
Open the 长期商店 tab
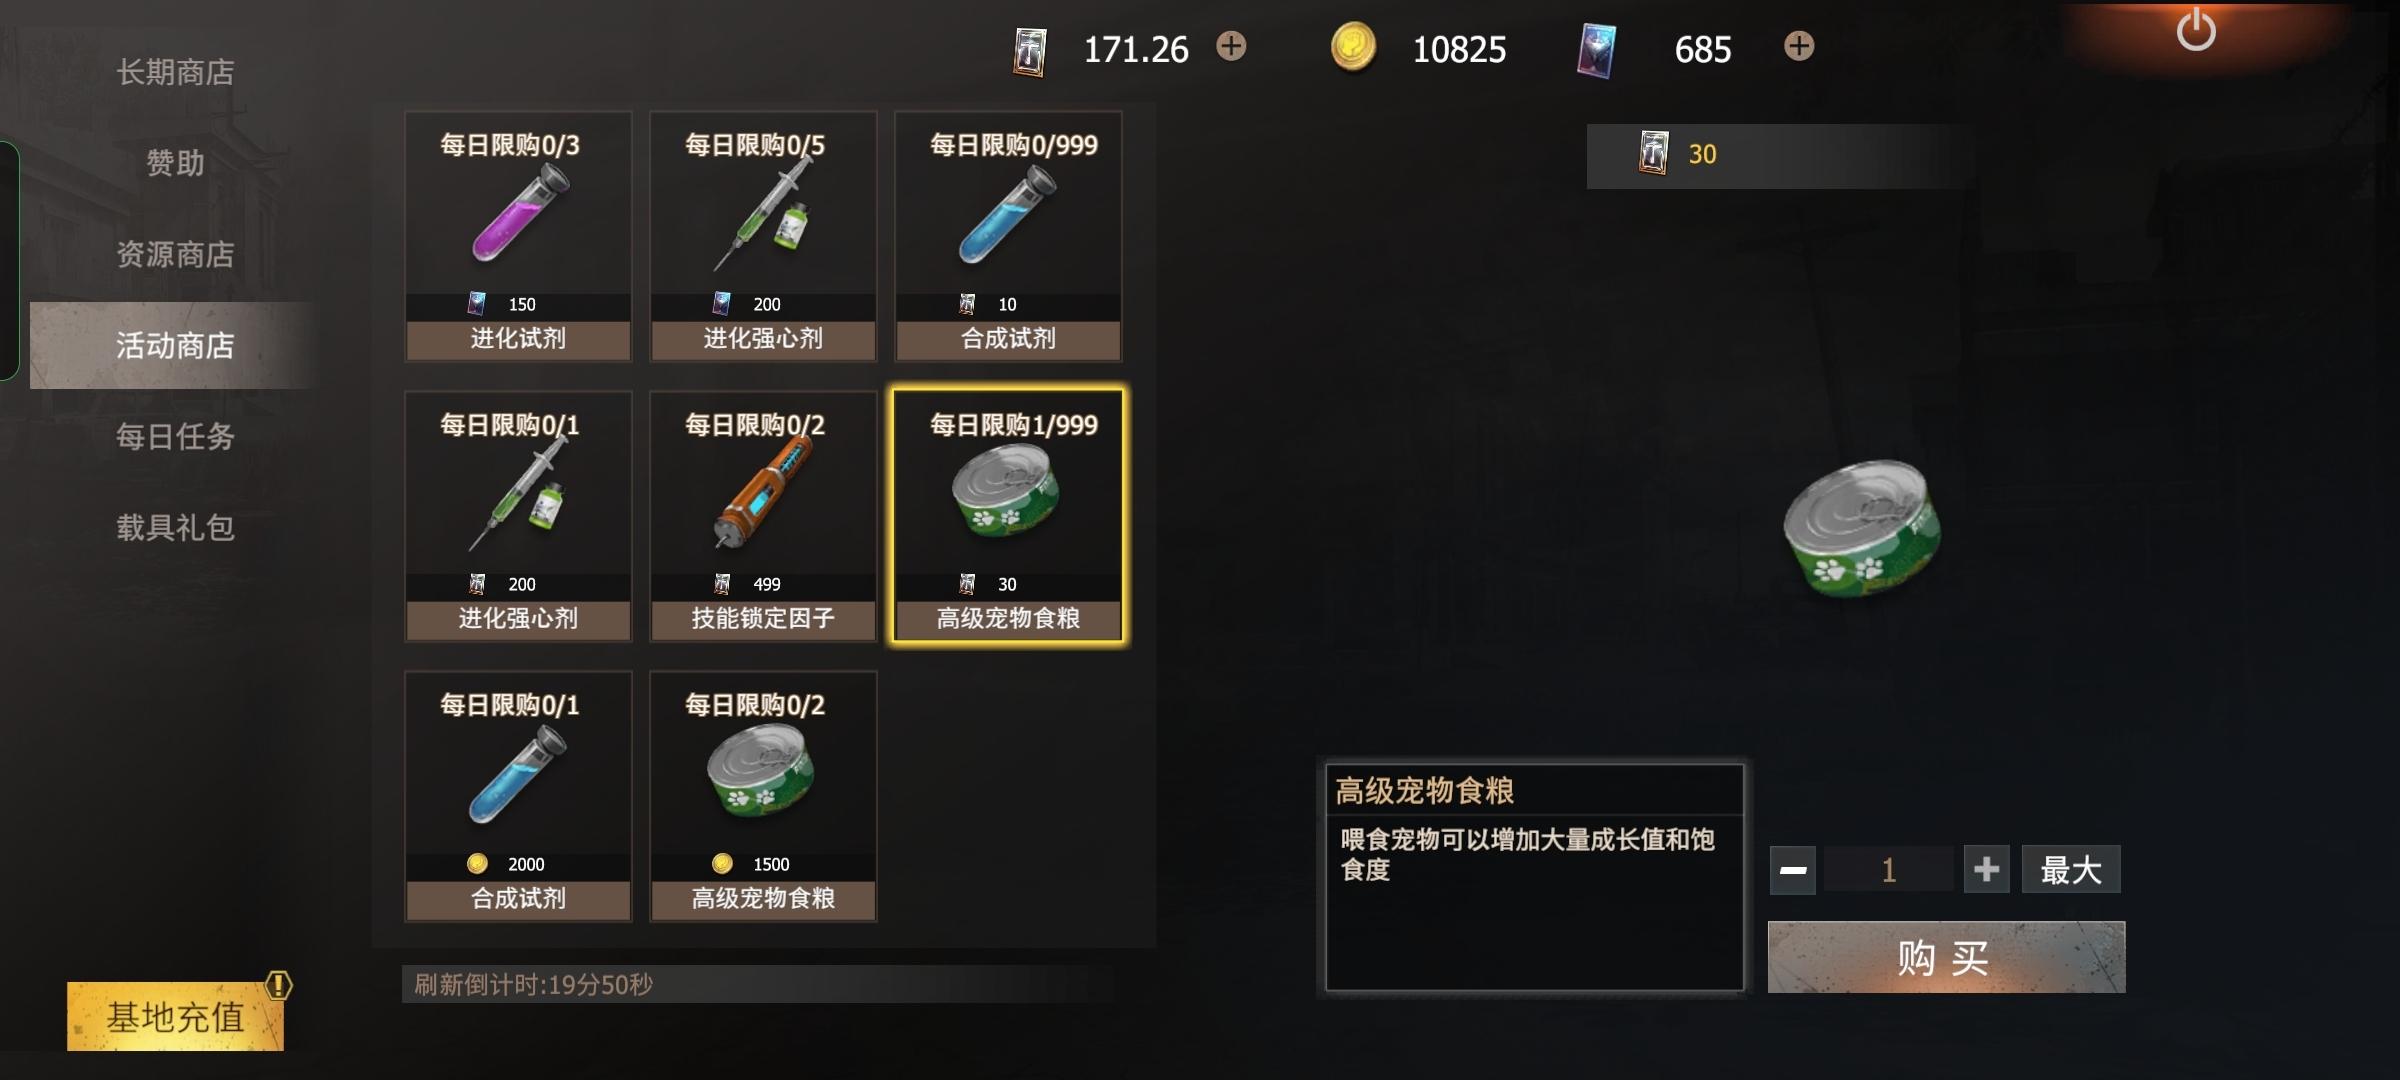coord(175,72)
